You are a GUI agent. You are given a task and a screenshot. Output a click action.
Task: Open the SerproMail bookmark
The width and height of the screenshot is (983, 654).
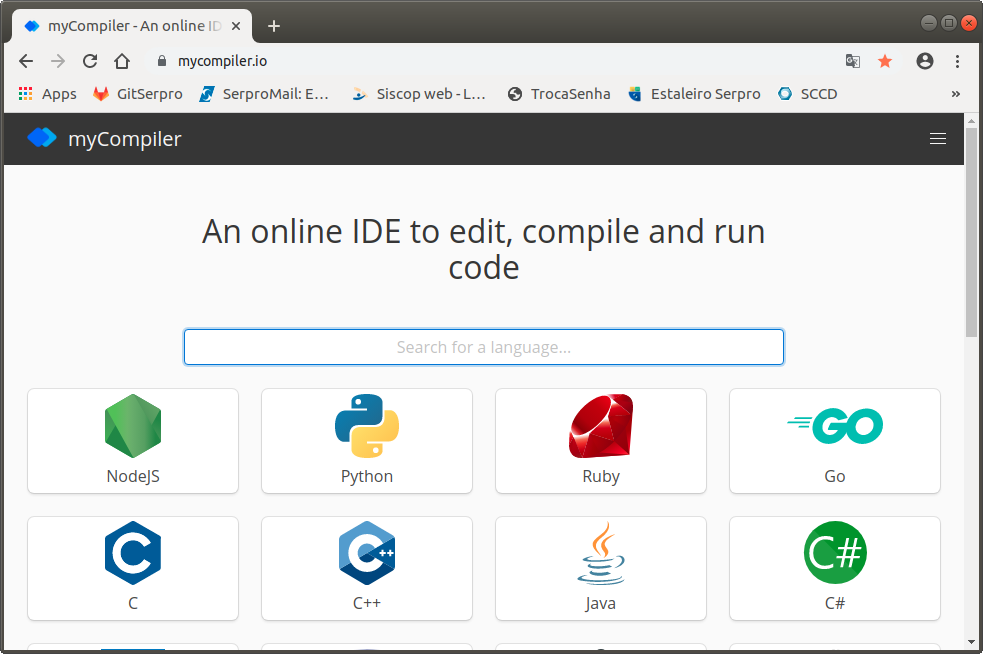pos(264,94)
